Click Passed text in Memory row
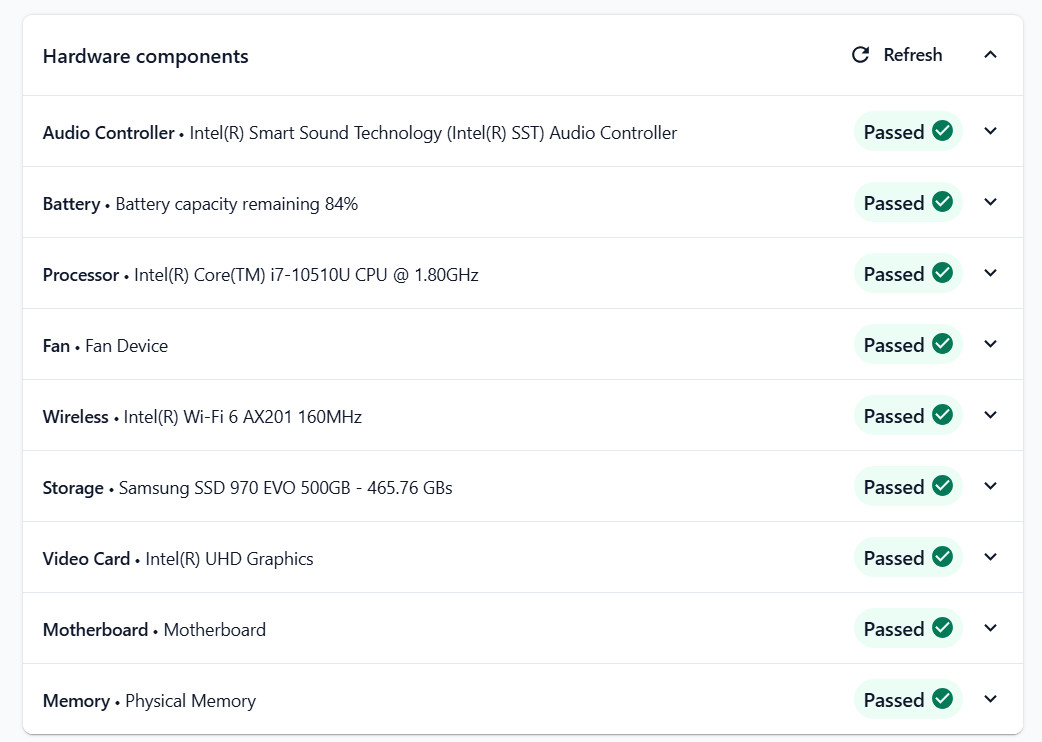This screenshot has height=742, width=1042. [x=894, y=701]
